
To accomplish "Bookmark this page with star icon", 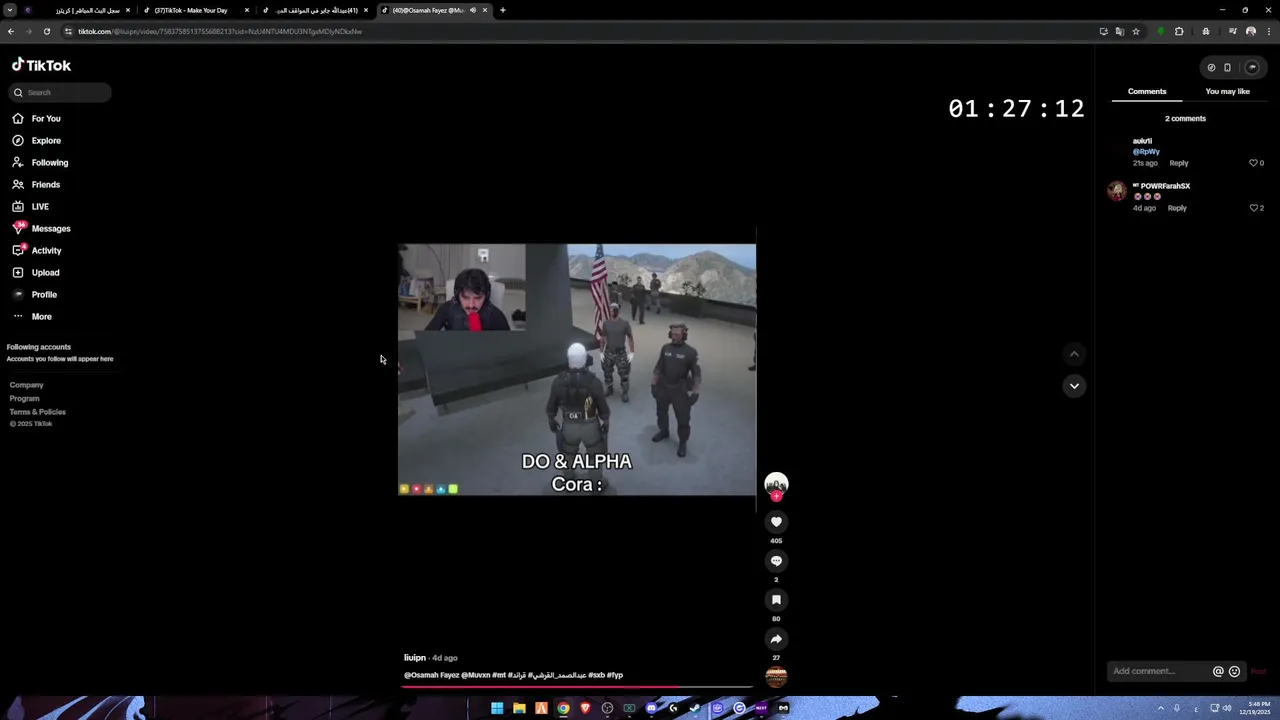I will tap(1136, 31).
